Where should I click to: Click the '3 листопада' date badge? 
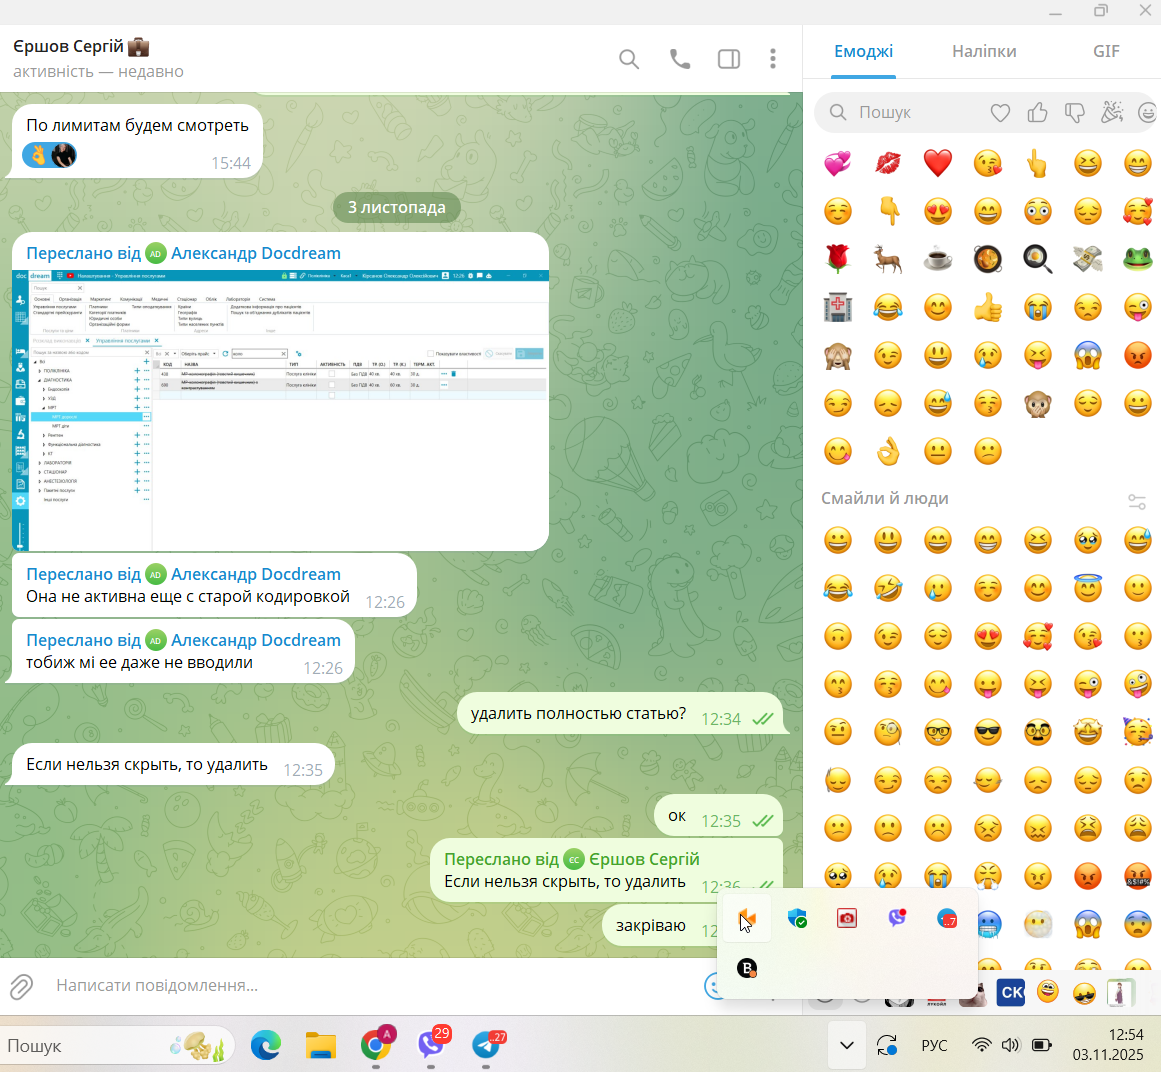397,208
